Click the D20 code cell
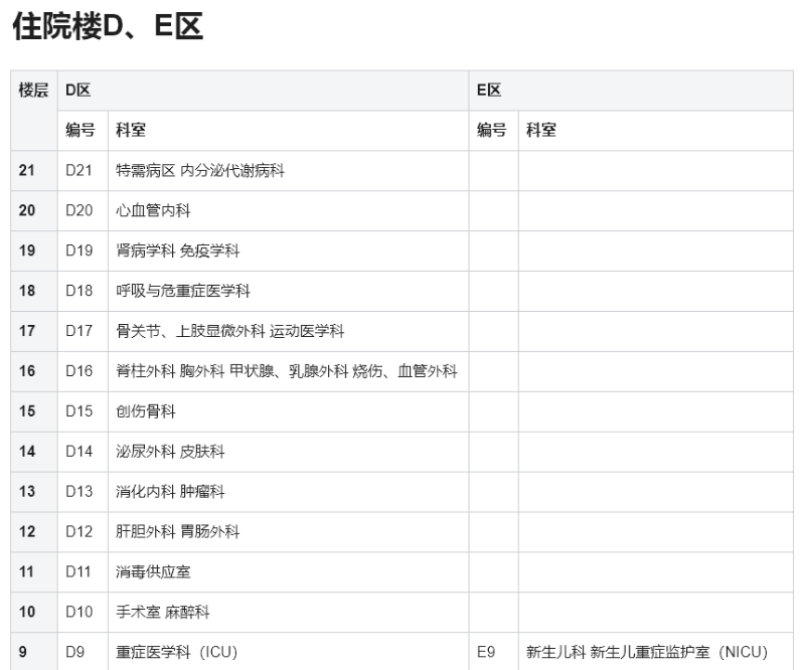The width and height of the screenshot is (800, 670). pyautogui.click(x=83, y=211)
